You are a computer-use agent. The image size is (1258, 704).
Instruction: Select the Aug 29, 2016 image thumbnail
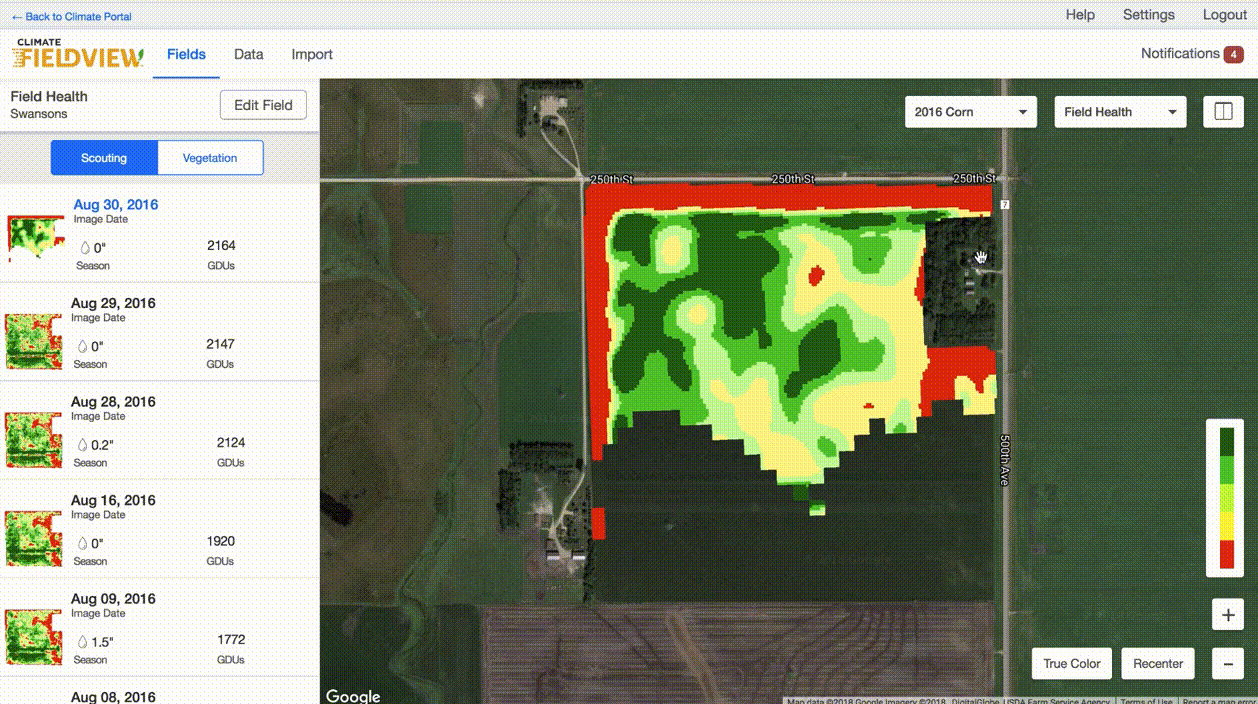[35, 341]
